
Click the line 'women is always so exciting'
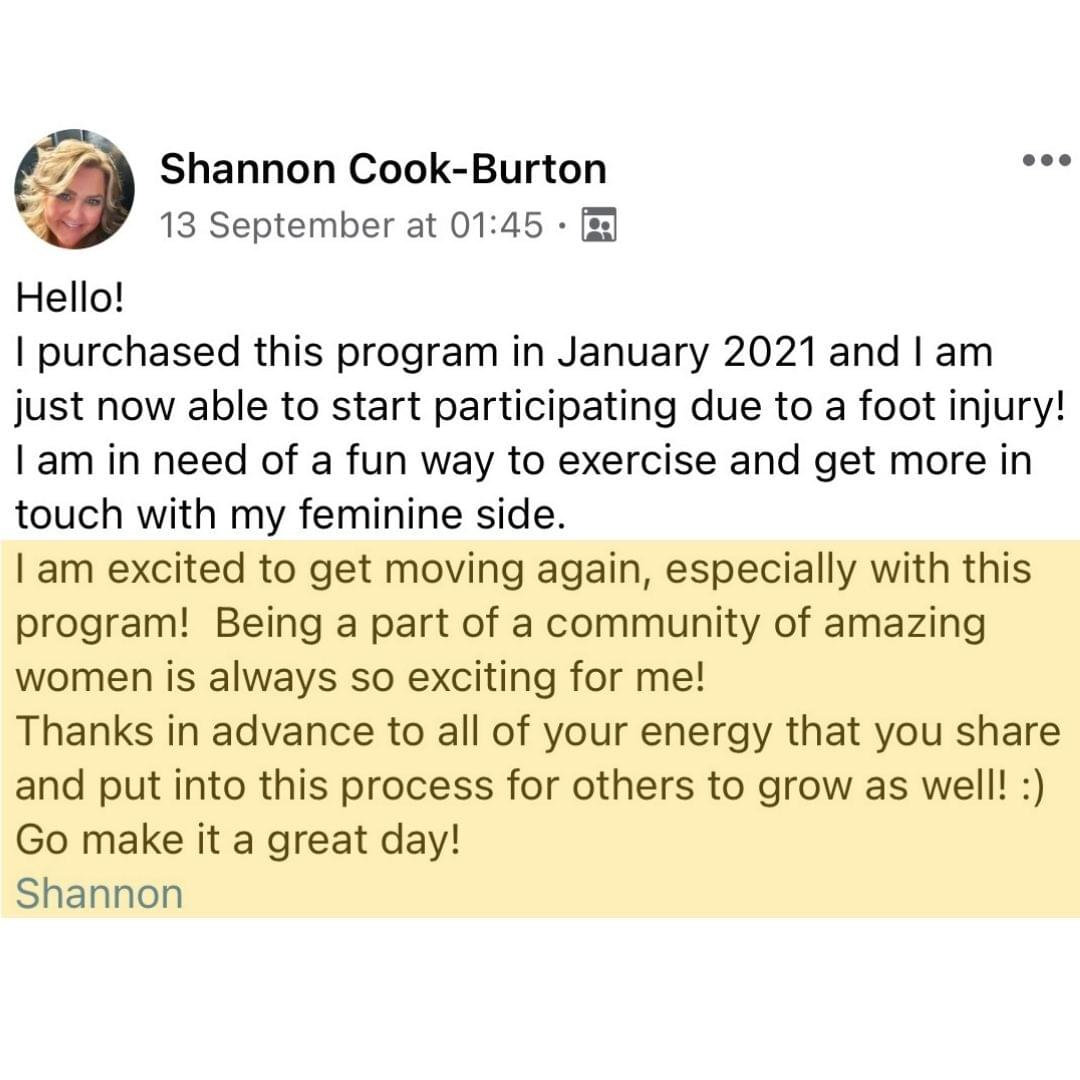pos(361,677)
